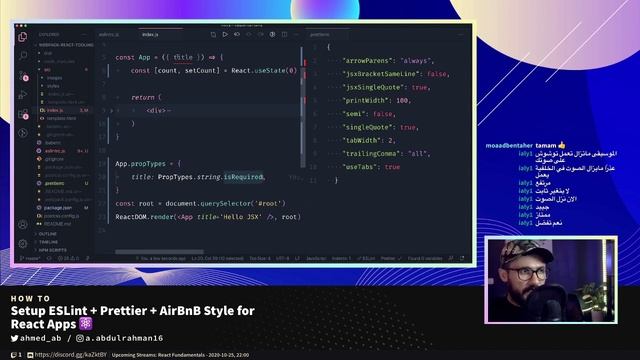Image resolution: width=640 pixels, height=360 pixels.
Task: Click chat username moaadbentaher
Action: [509, 145]
